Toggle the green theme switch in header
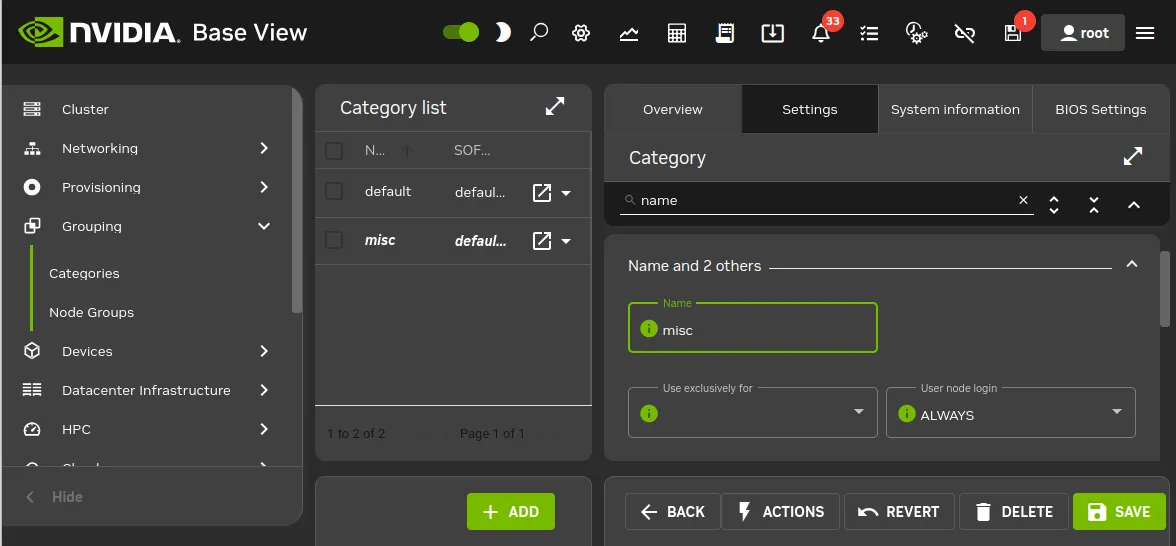This screenshot has width=1176, height=546. click(x=460, y=32)
